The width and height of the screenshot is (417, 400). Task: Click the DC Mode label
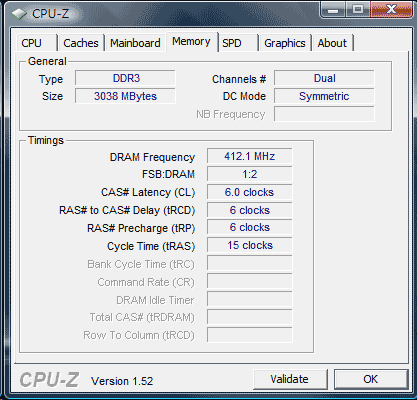point(244,96)
